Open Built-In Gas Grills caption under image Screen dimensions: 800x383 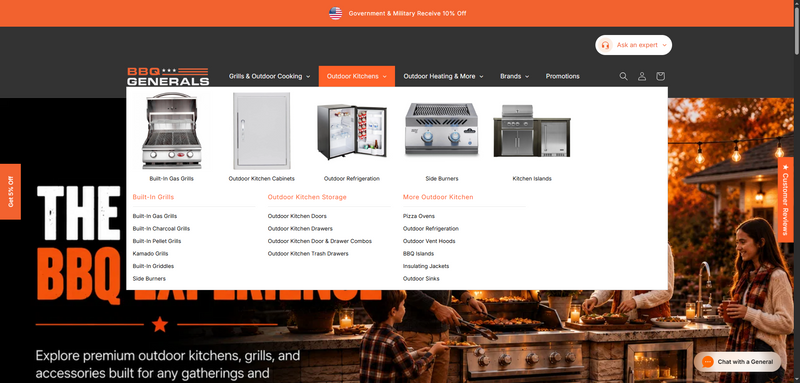tap(171, 179)
